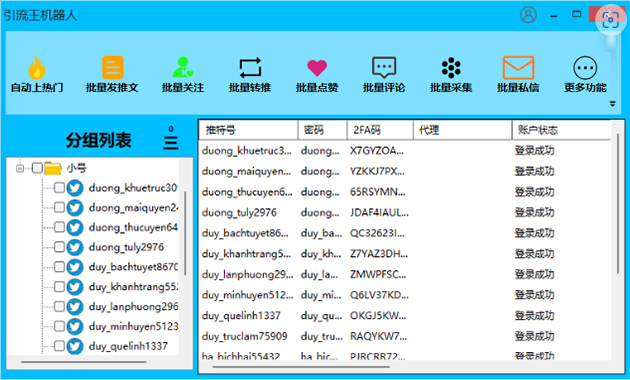The height and width of the screenshot is (380, 630).
Task: Collapse the 小号 tree node
Action: click(20, 168)
